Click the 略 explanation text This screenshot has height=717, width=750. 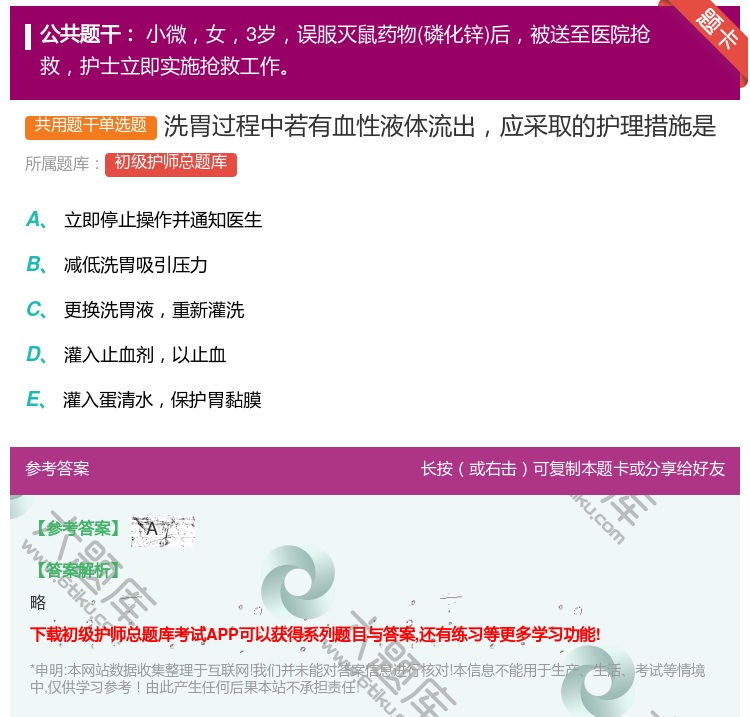click(38, 602)
